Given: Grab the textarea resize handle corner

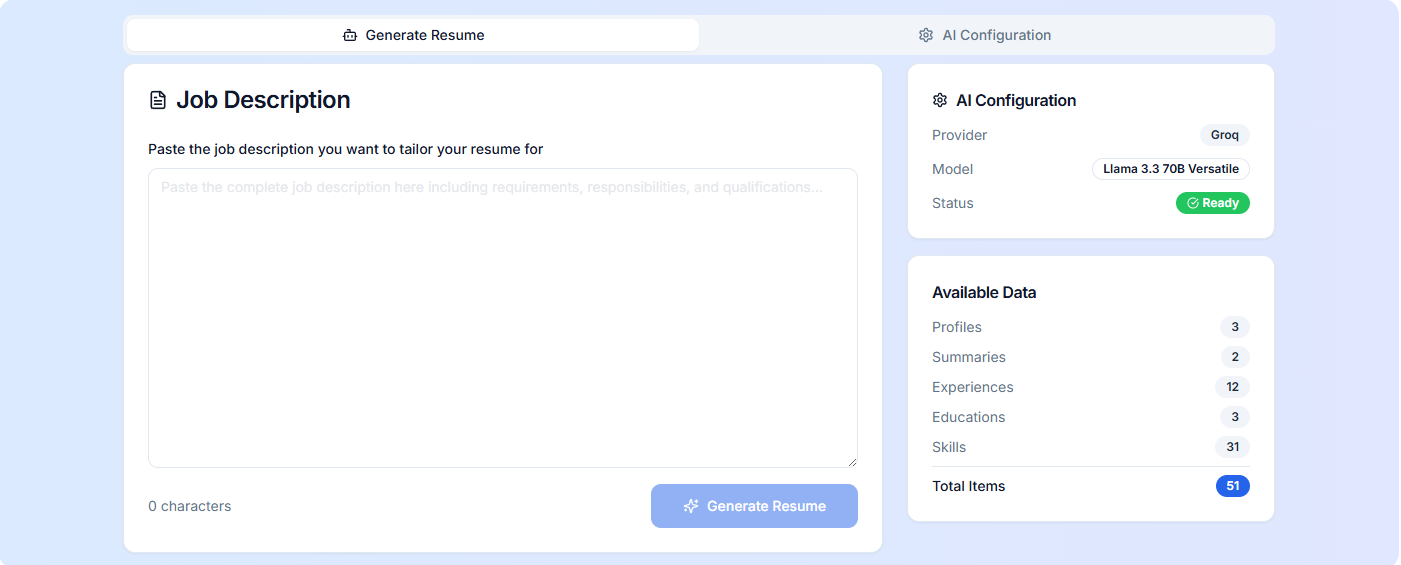Looking at the screenshot, I should pyautogui.click(x=853, y=463).
